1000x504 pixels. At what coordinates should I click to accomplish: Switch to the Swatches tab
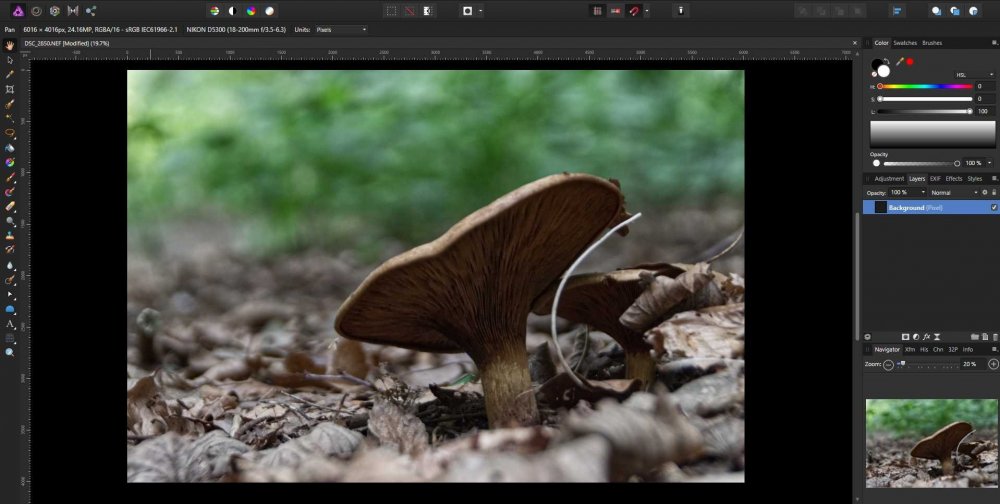[905, 43]
